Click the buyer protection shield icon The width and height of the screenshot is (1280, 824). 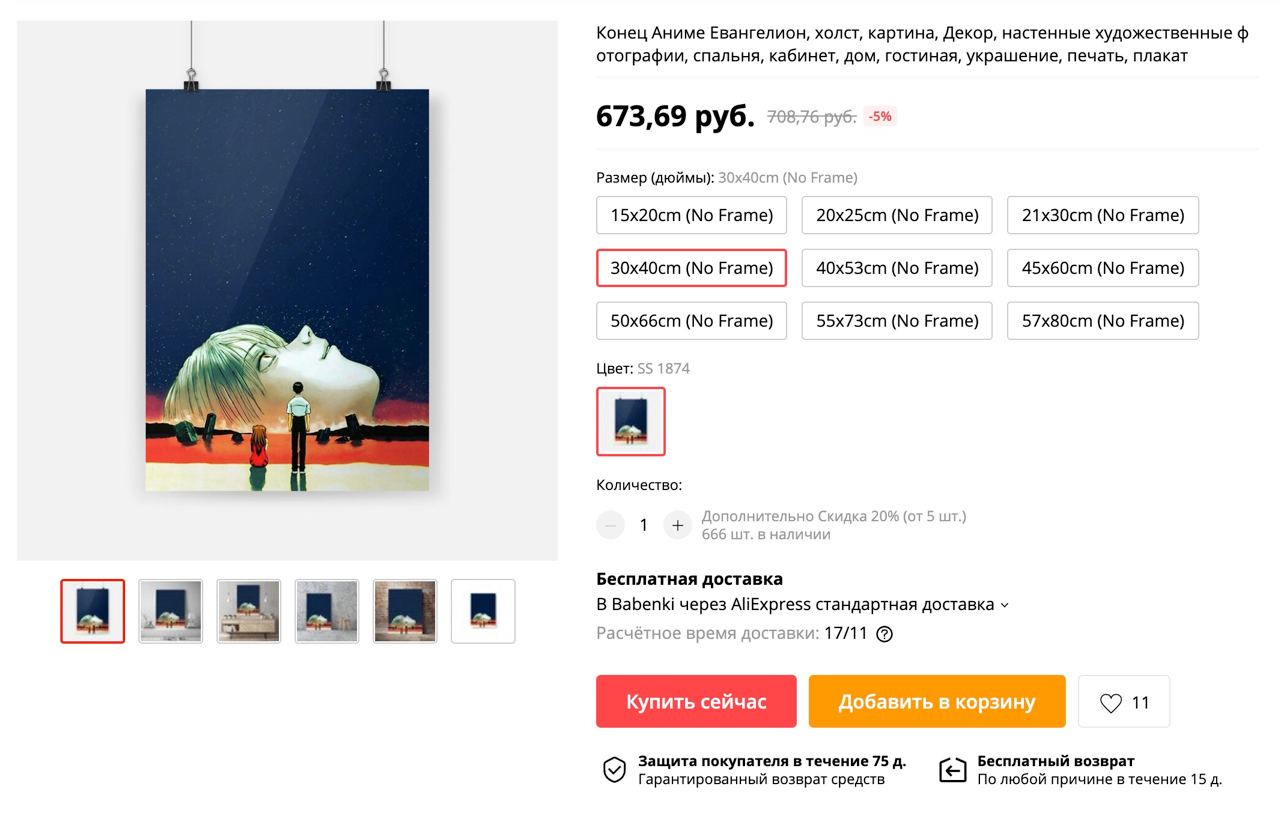614,770
